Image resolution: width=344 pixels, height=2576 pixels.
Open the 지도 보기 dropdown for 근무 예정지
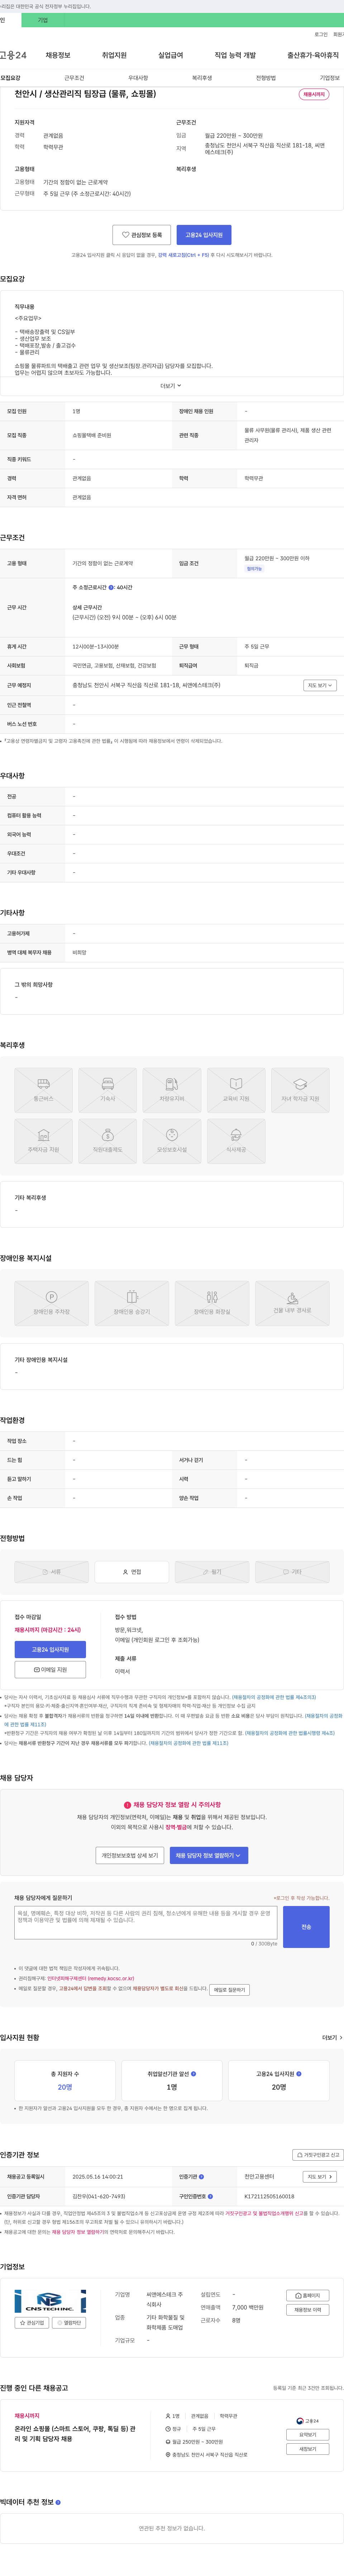[x=320, y=685]
